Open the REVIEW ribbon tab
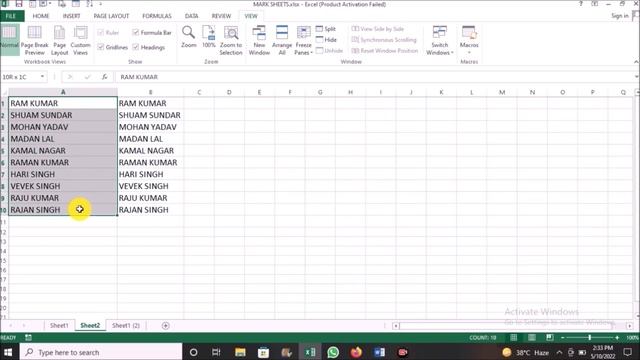This screenshot has width=640, height=360. tap(221, 16)
